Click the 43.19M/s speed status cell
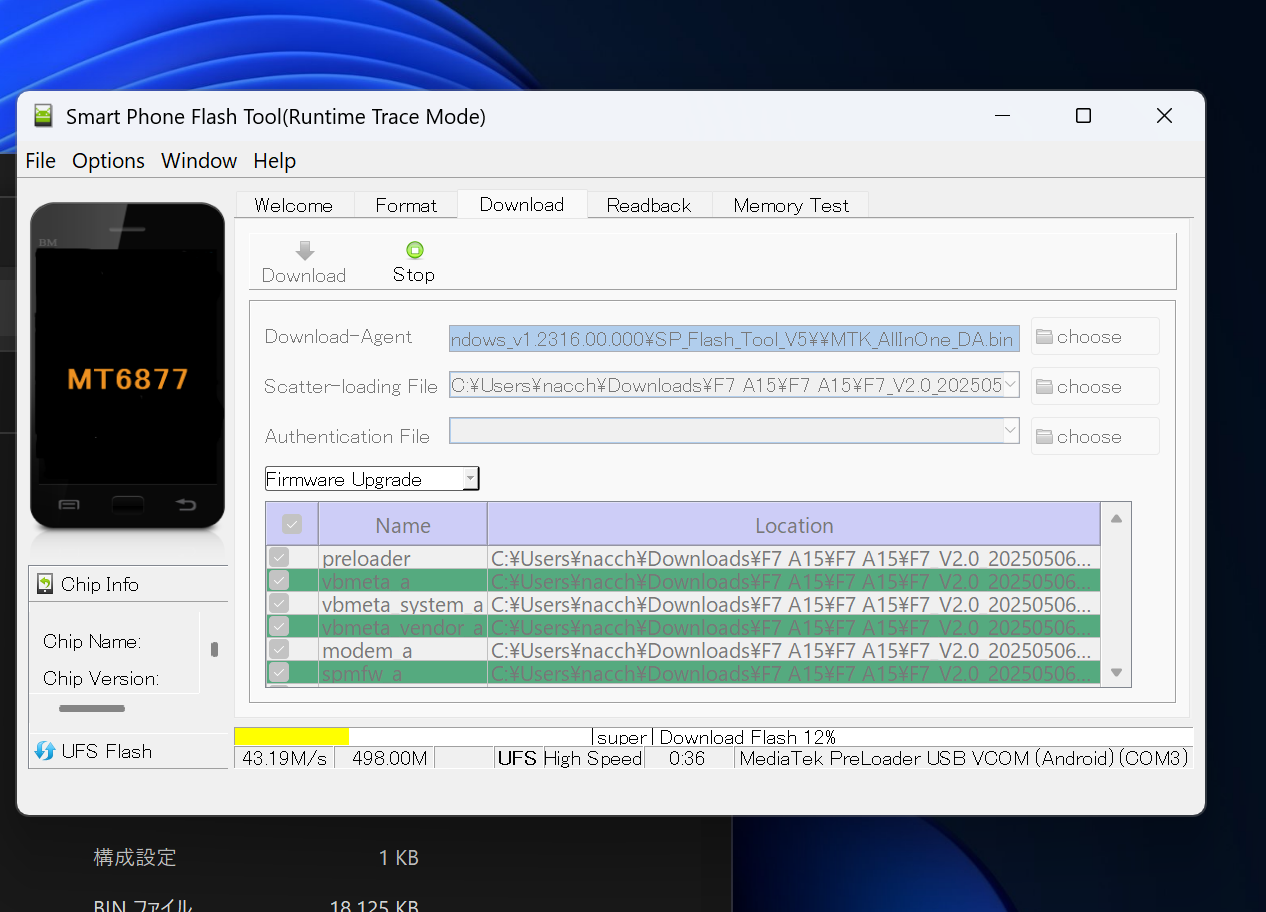Image resolution: width=1266 pixels, height=912 pixels. (x=284, y=758)
